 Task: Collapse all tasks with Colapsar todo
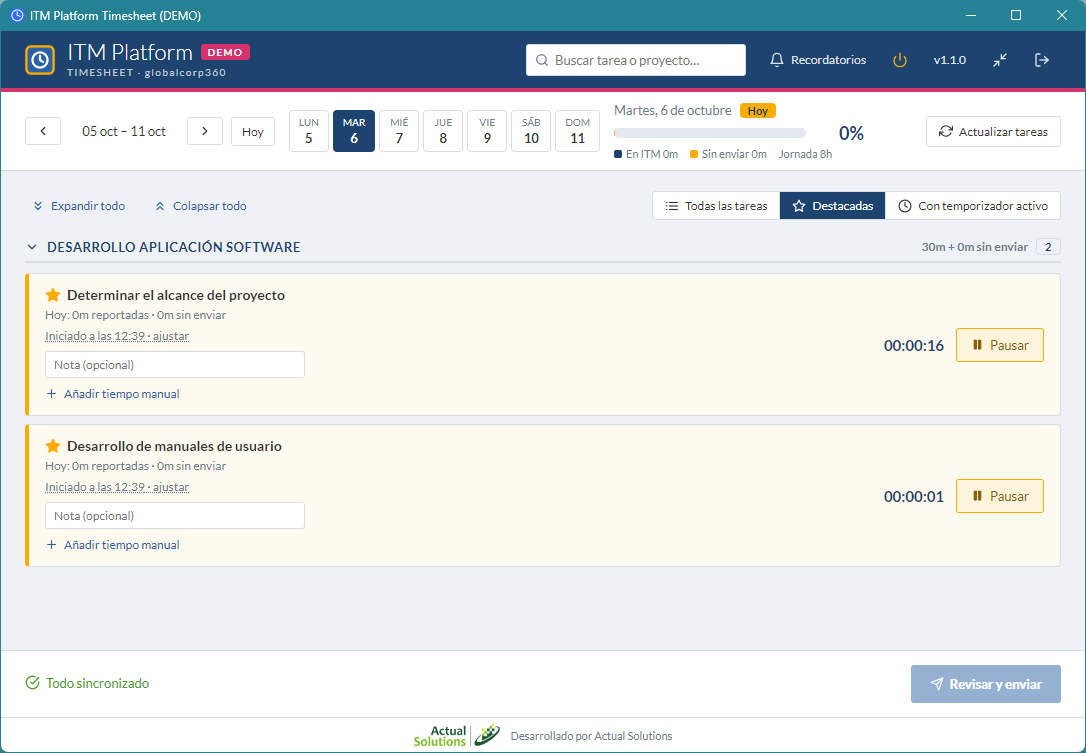201,206
